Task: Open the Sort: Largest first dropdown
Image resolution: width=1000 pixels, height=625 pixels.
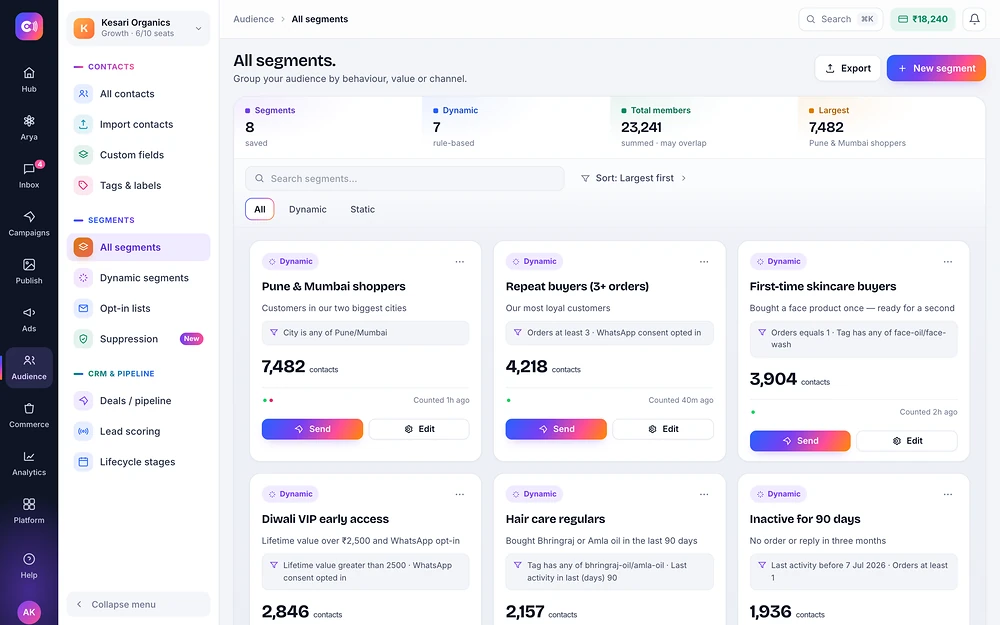Action: point(633,178)
